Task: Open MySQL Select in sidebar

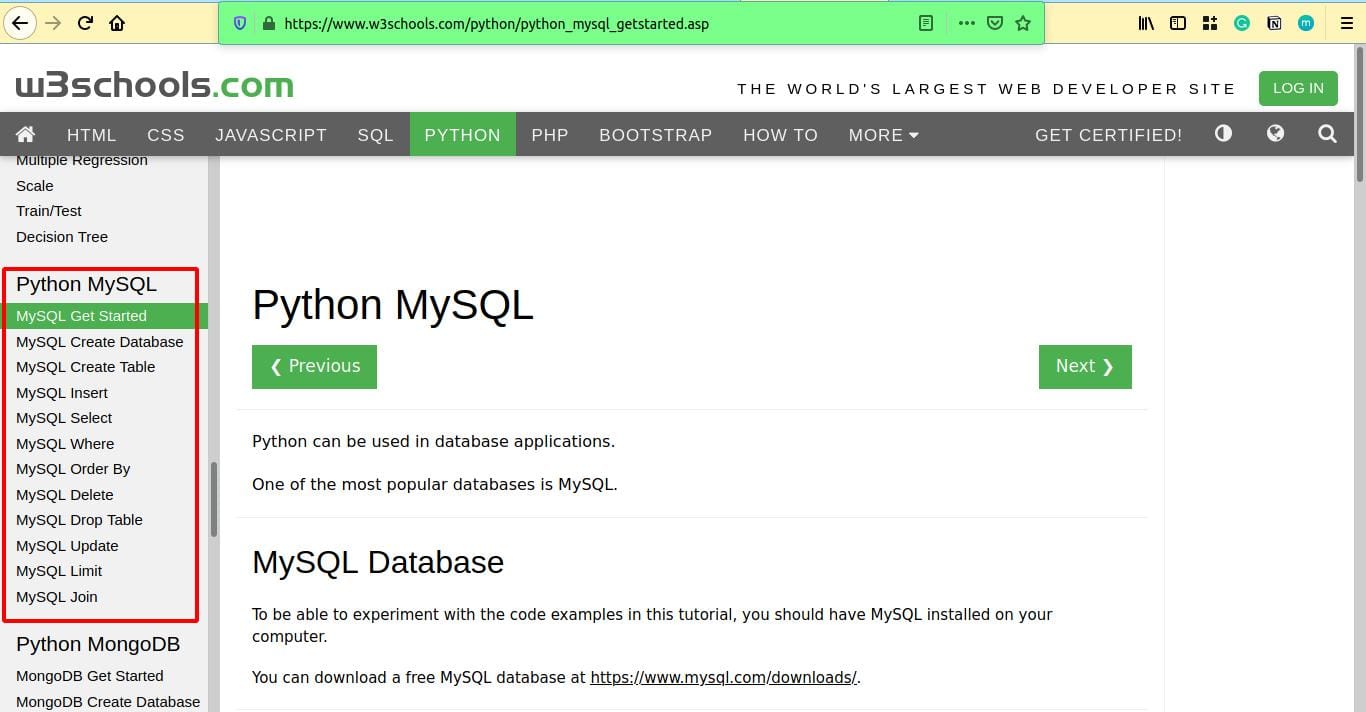Action: [64, 418]
